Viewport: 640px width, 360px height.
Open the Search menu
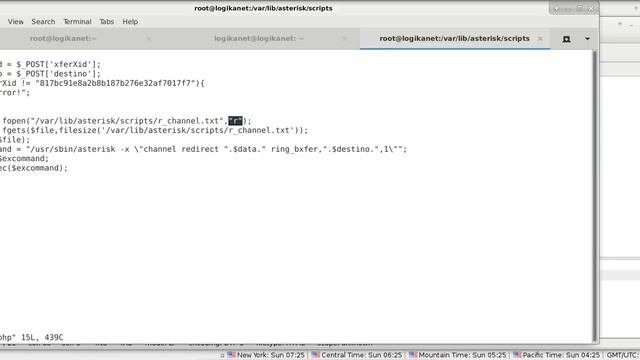click(x=43, y=22)
